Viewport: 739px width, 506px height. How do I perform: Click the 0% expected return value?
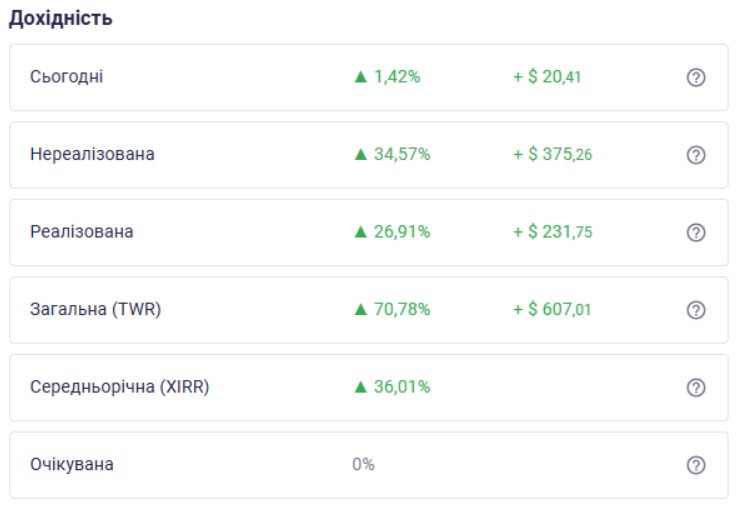tap(363, 465)
